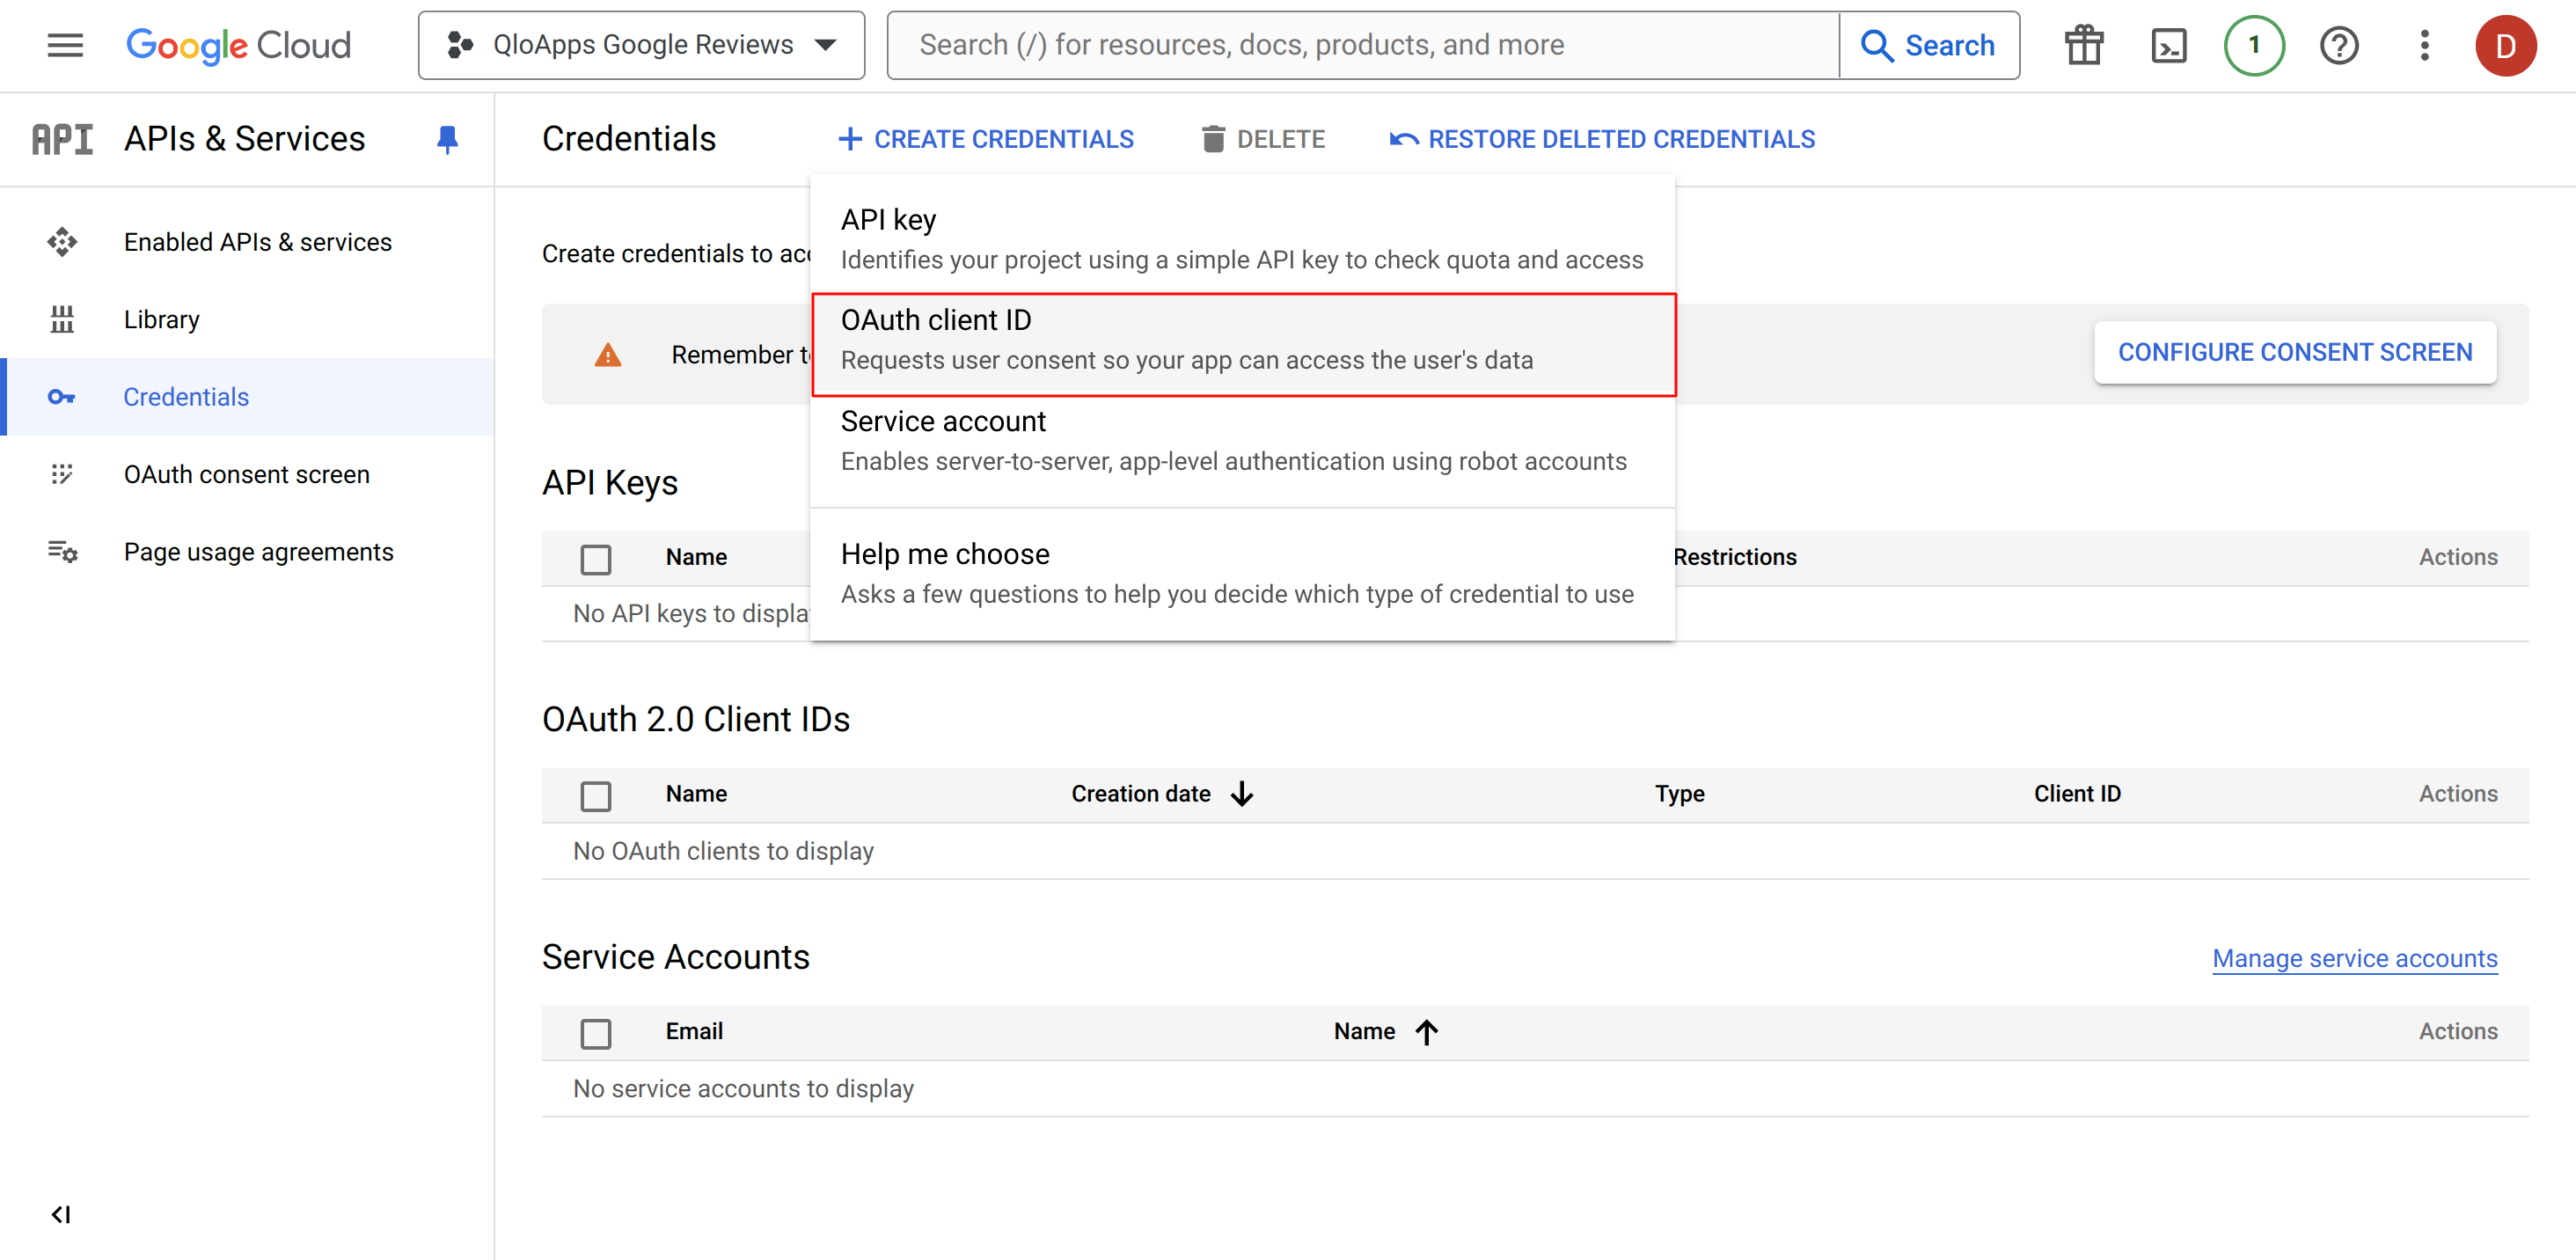Click the Google Cloud hamburger menu icon
Screen dimensions: 2576x1260
61,44
